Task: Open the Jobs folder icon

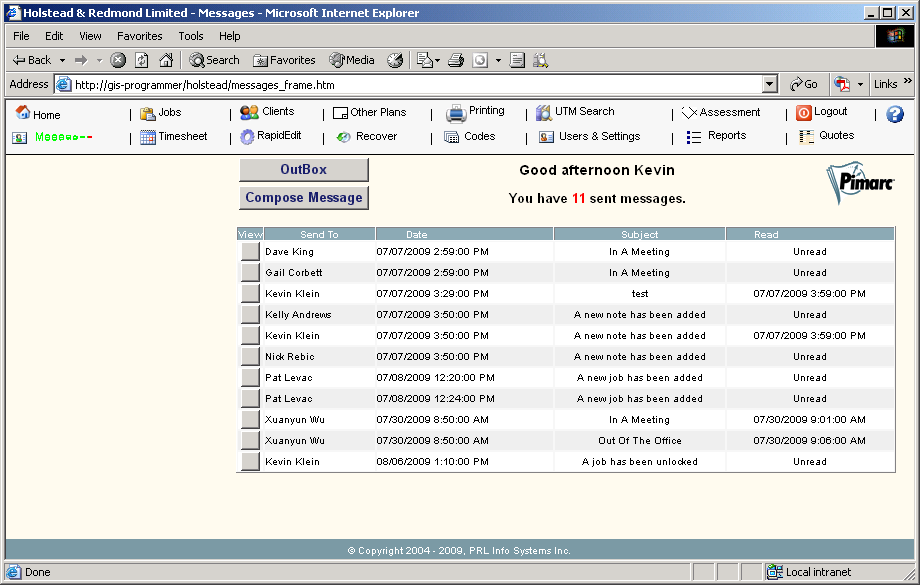Action: coord(147,113)
